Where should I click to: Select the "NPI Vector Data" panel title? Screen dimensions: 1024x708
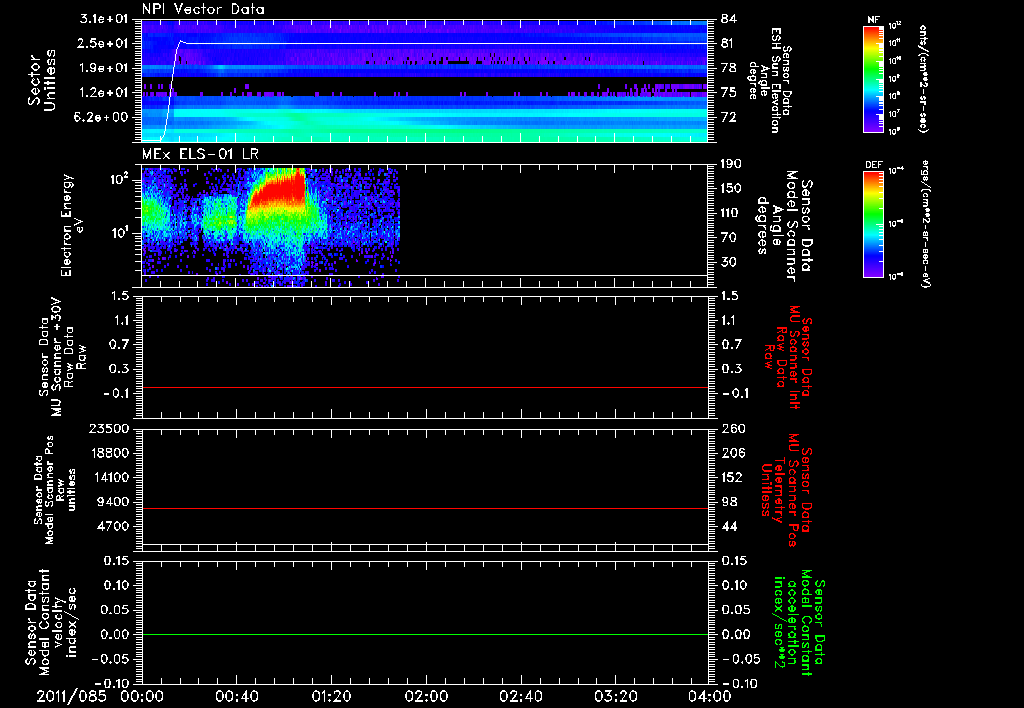coord(204,9)
